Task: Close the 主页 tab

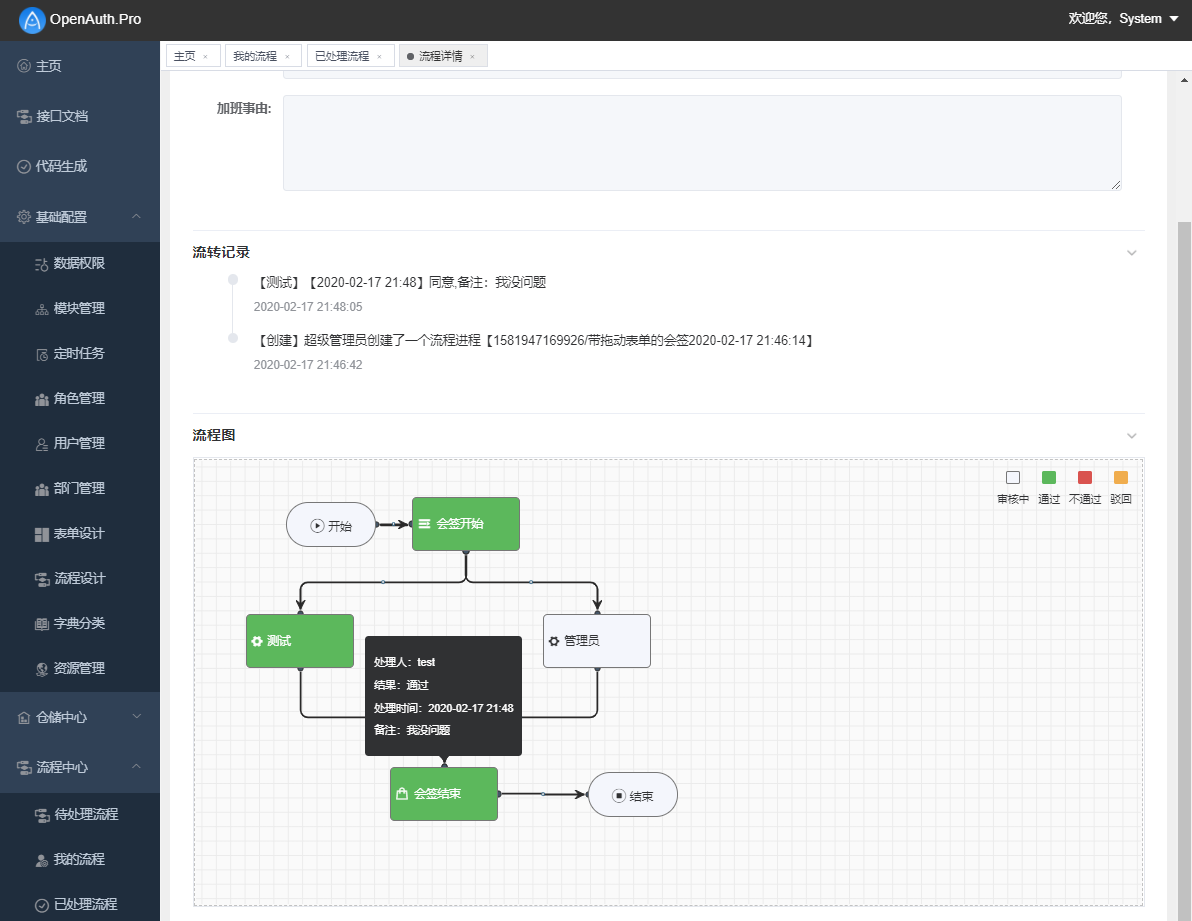Action: pos(205,57)
